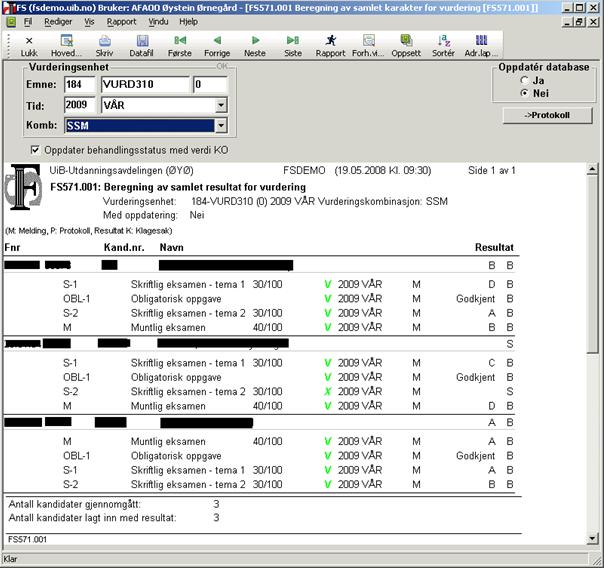Image resolution: width=604 pixels, height=568 pixels.
Task: Click the Fnr column header
Action: [x=12, y=247]
